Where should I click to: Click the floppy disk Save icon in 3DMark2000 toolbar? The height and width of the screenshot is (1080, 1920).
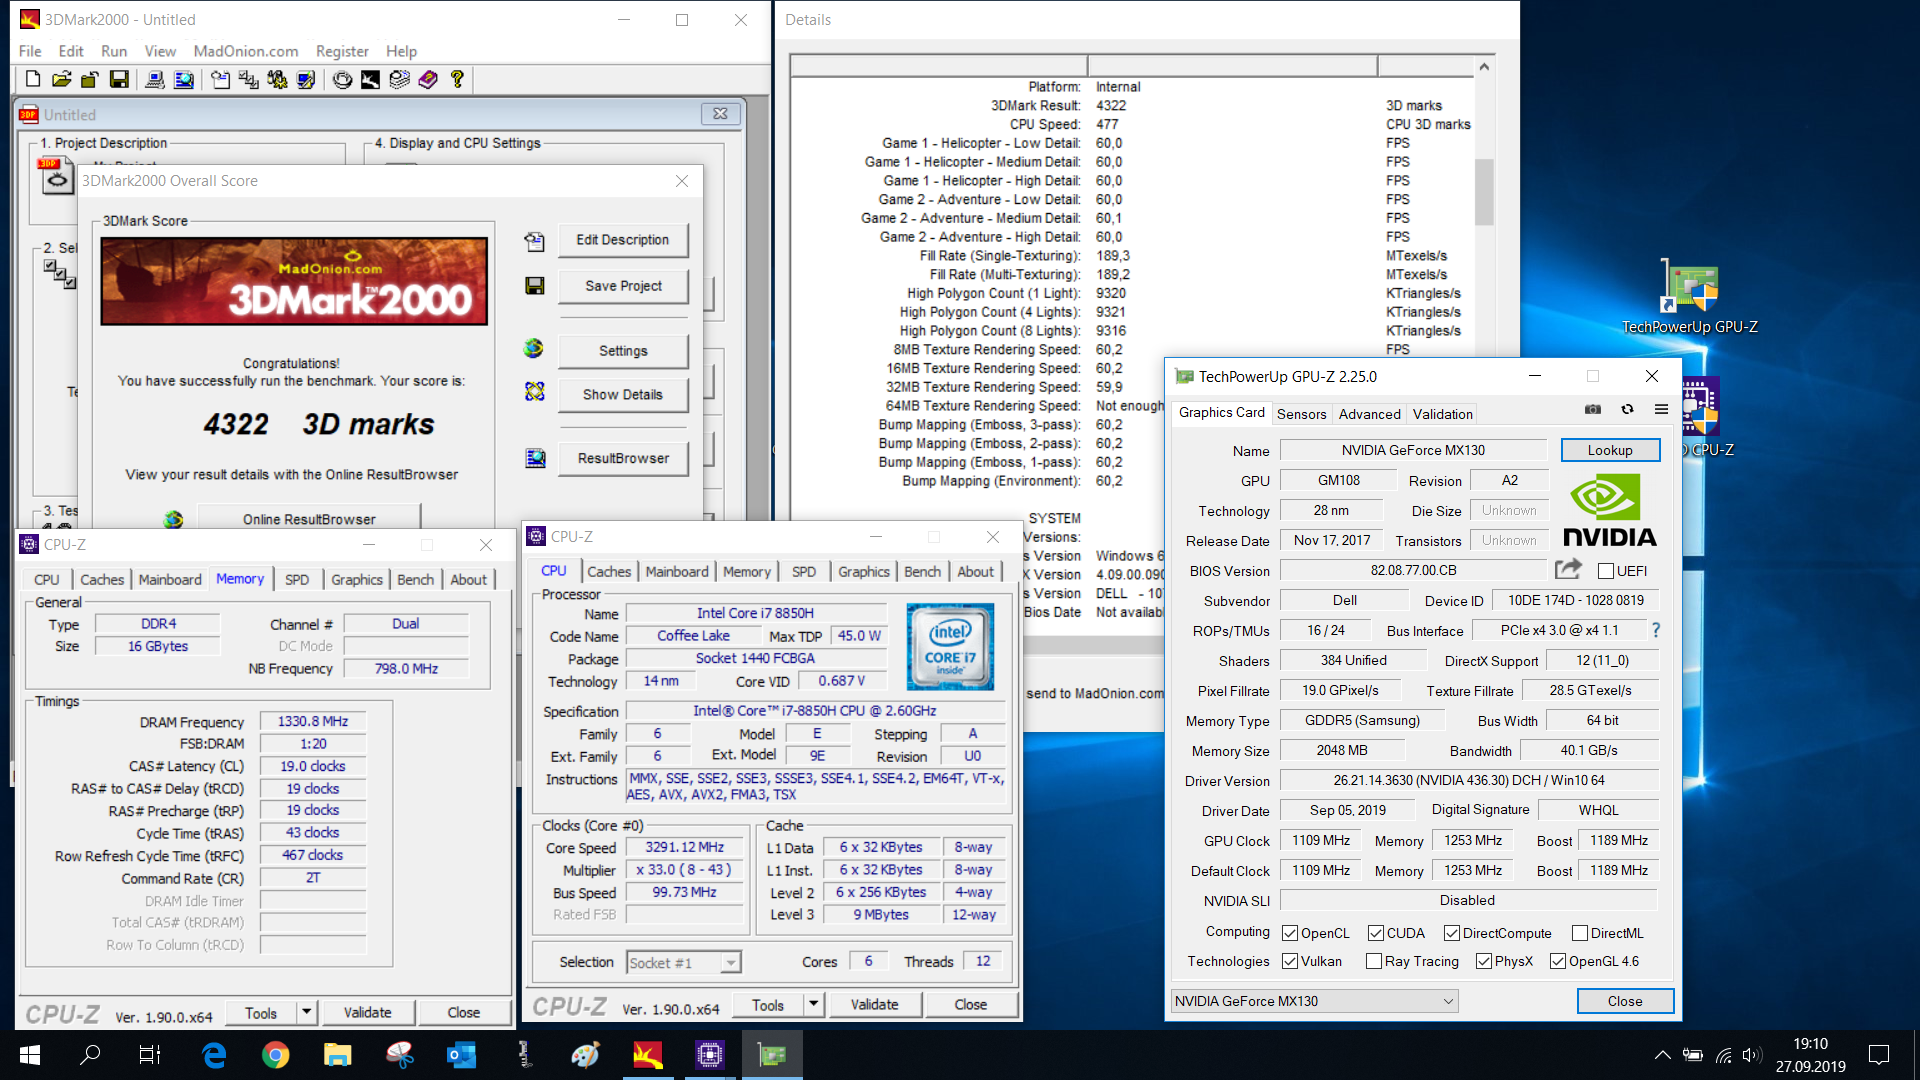pos(119,80)
